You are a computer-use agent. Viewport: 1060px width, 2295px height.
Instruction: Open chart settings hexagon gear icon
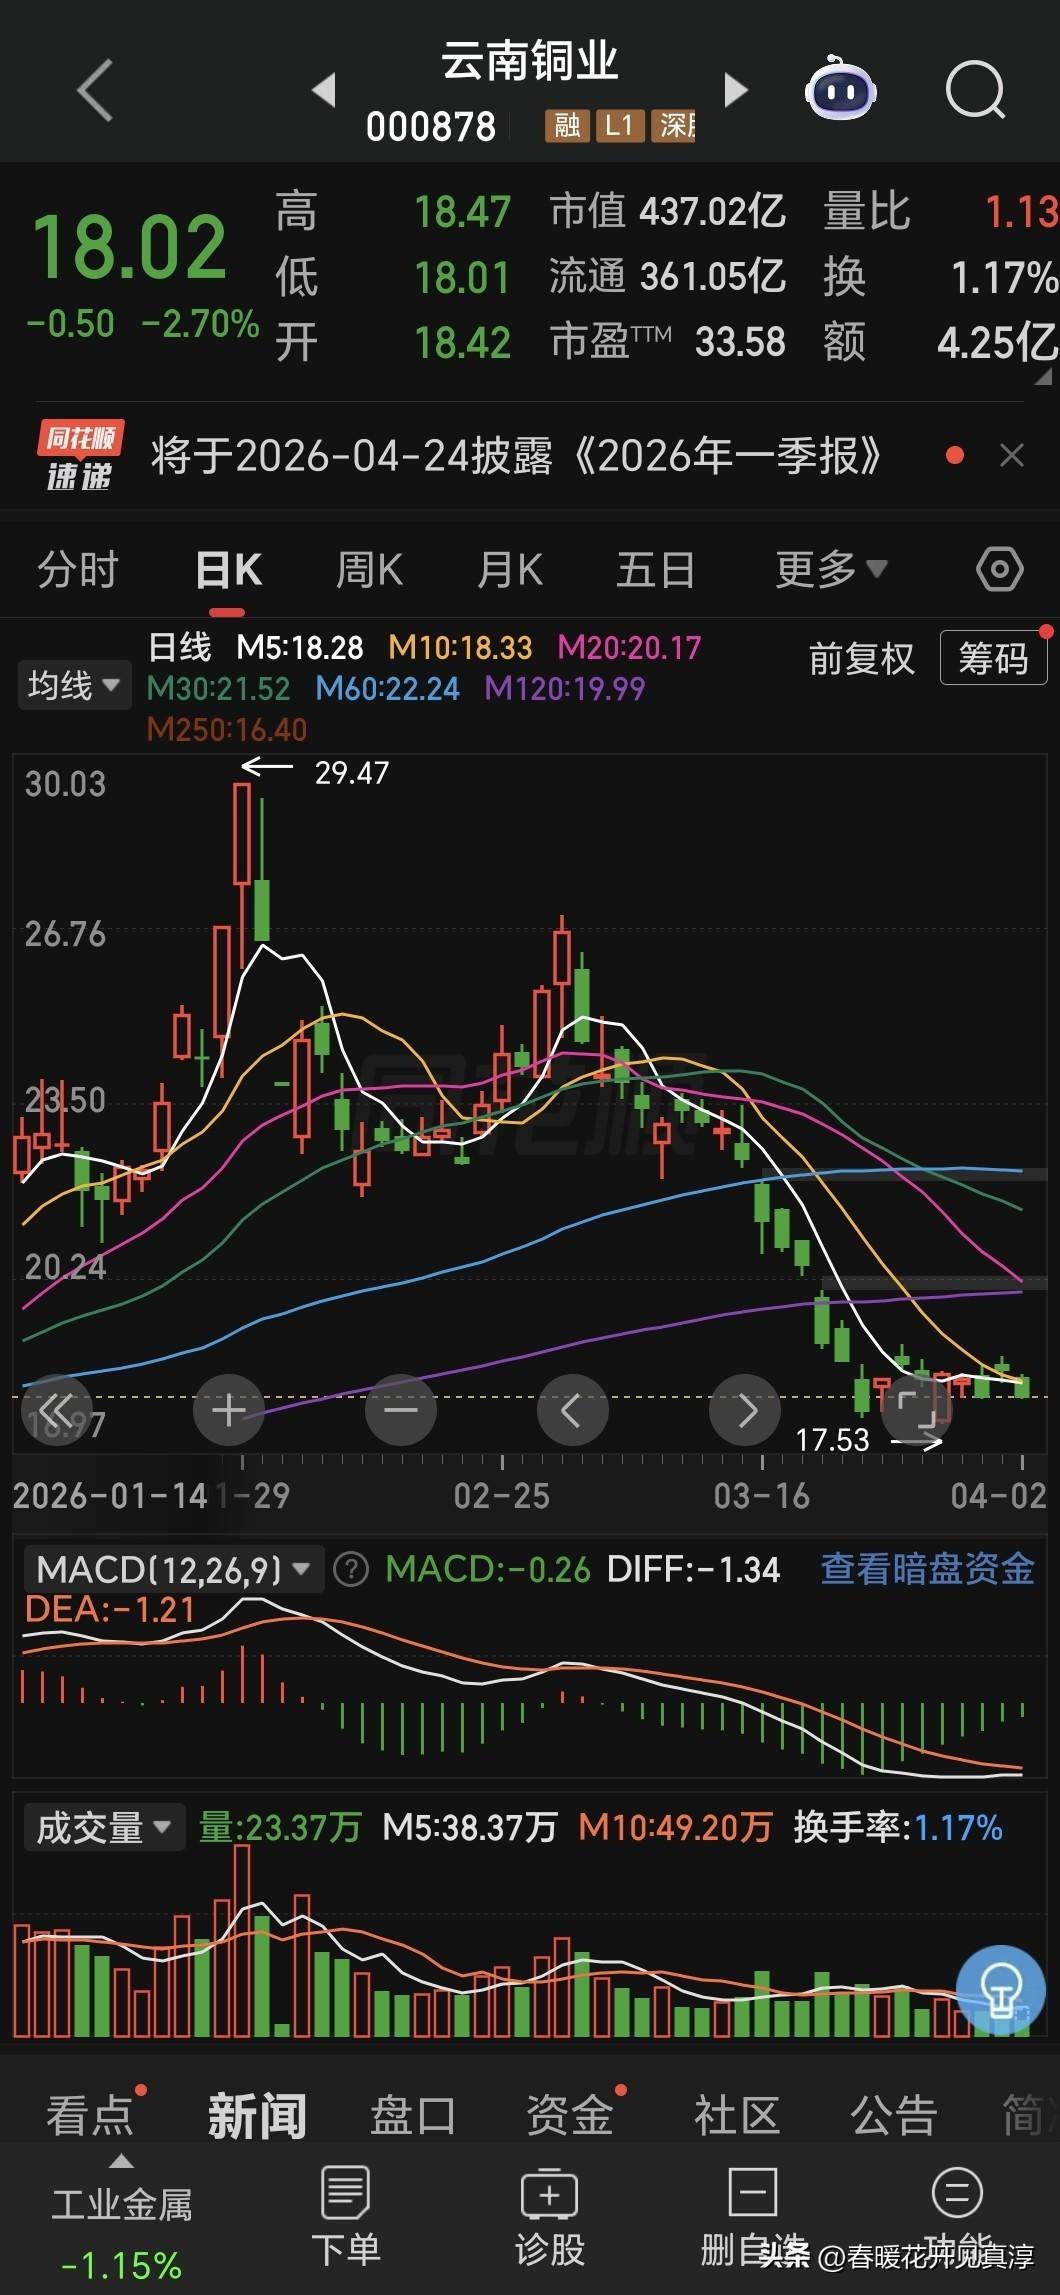999,570
